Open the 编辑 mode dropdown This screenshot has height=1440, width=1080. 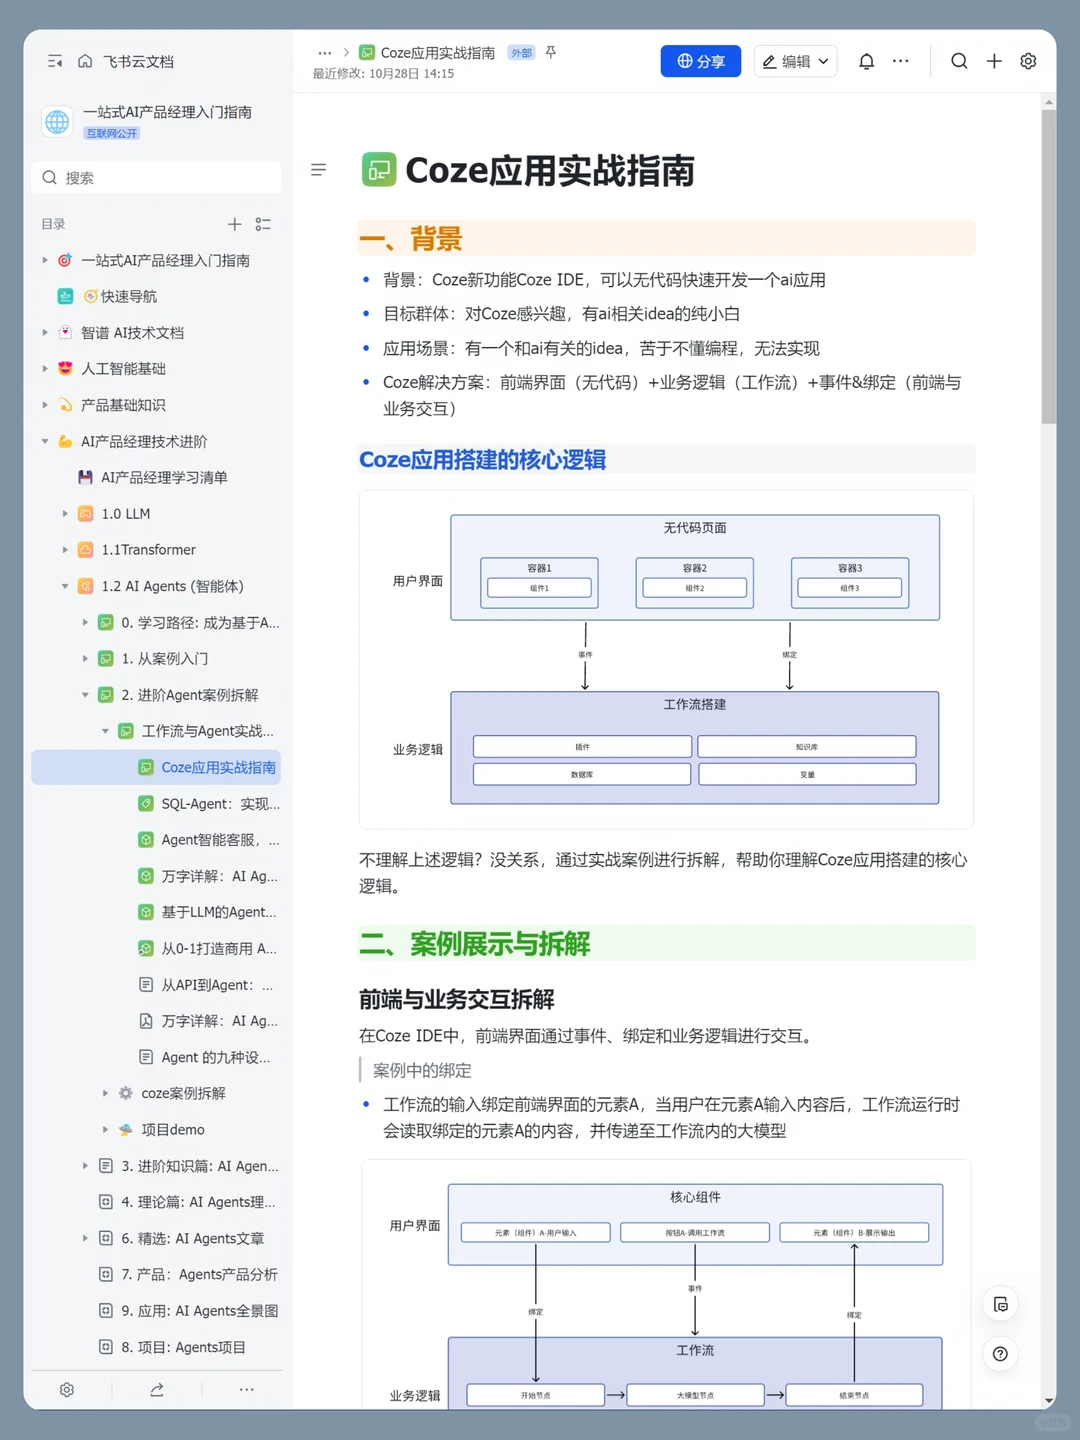pyautogui.click(x=795, y=61)
